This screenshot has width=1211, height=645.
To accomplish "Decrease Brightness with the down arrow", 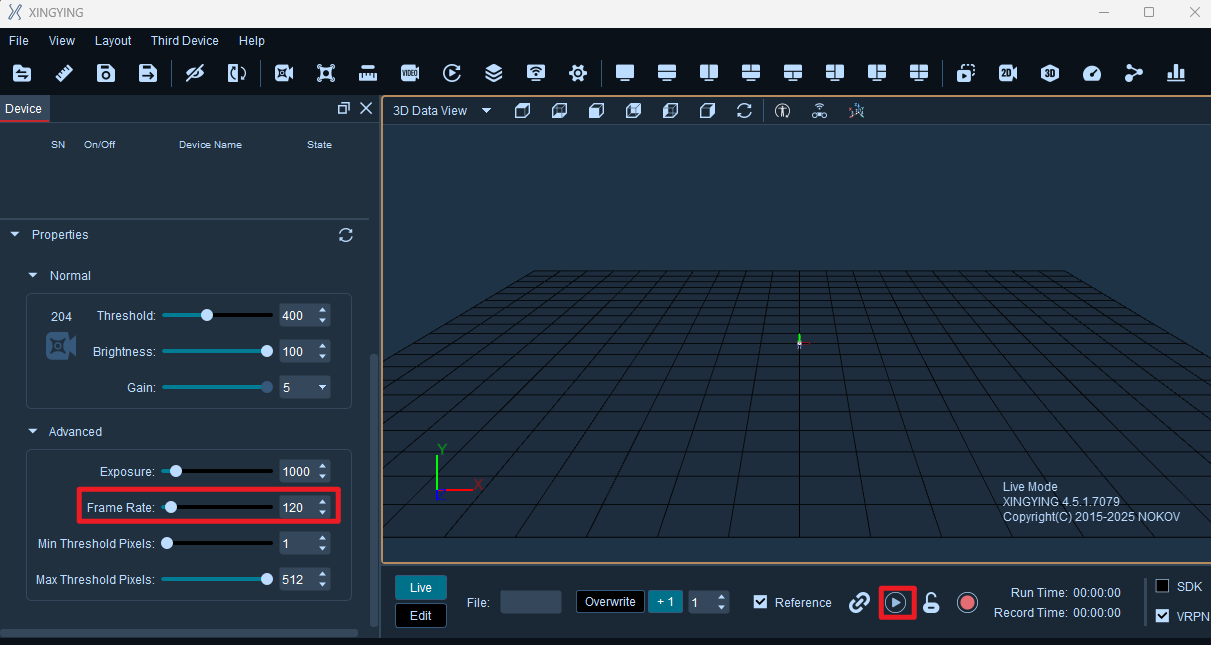I will point(322,357).
